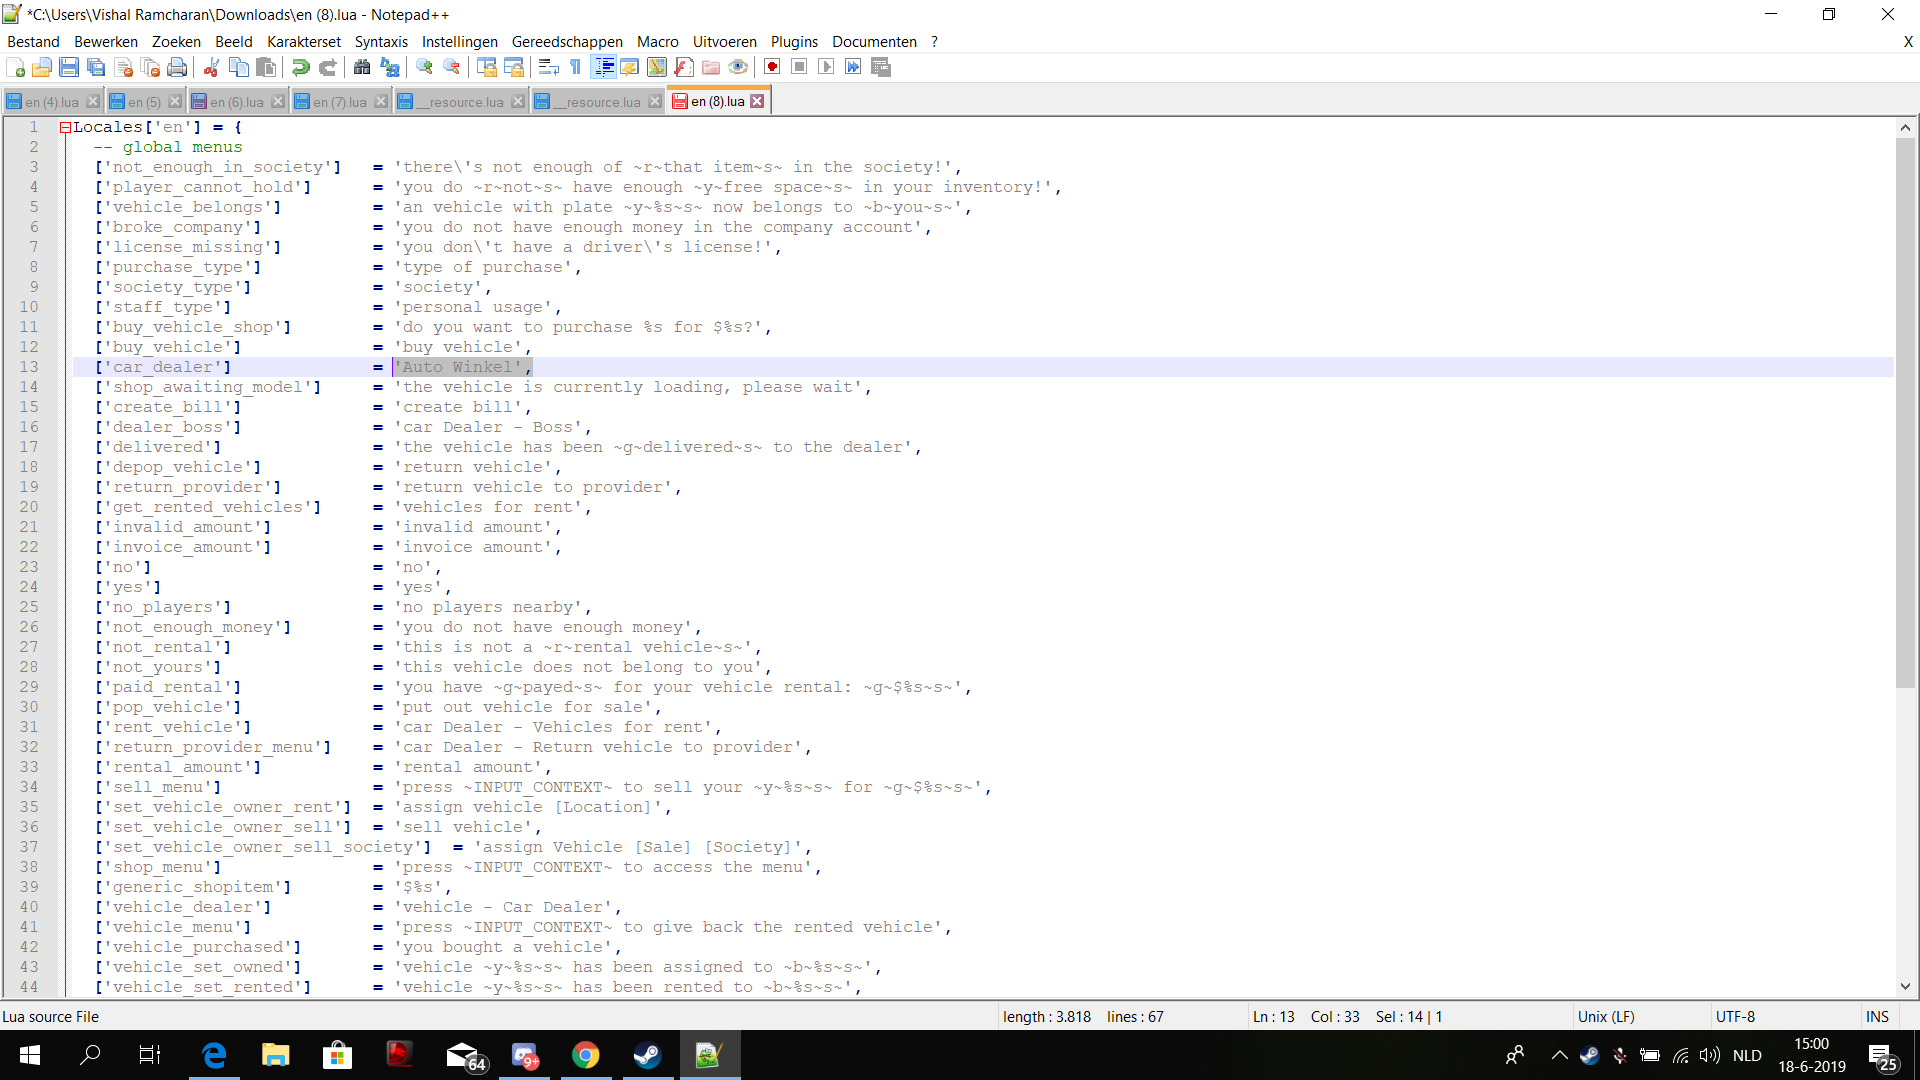Click the Undo arrow icon
The width and height of the screenshot is (1920, 1080).
tap(300, 67)
